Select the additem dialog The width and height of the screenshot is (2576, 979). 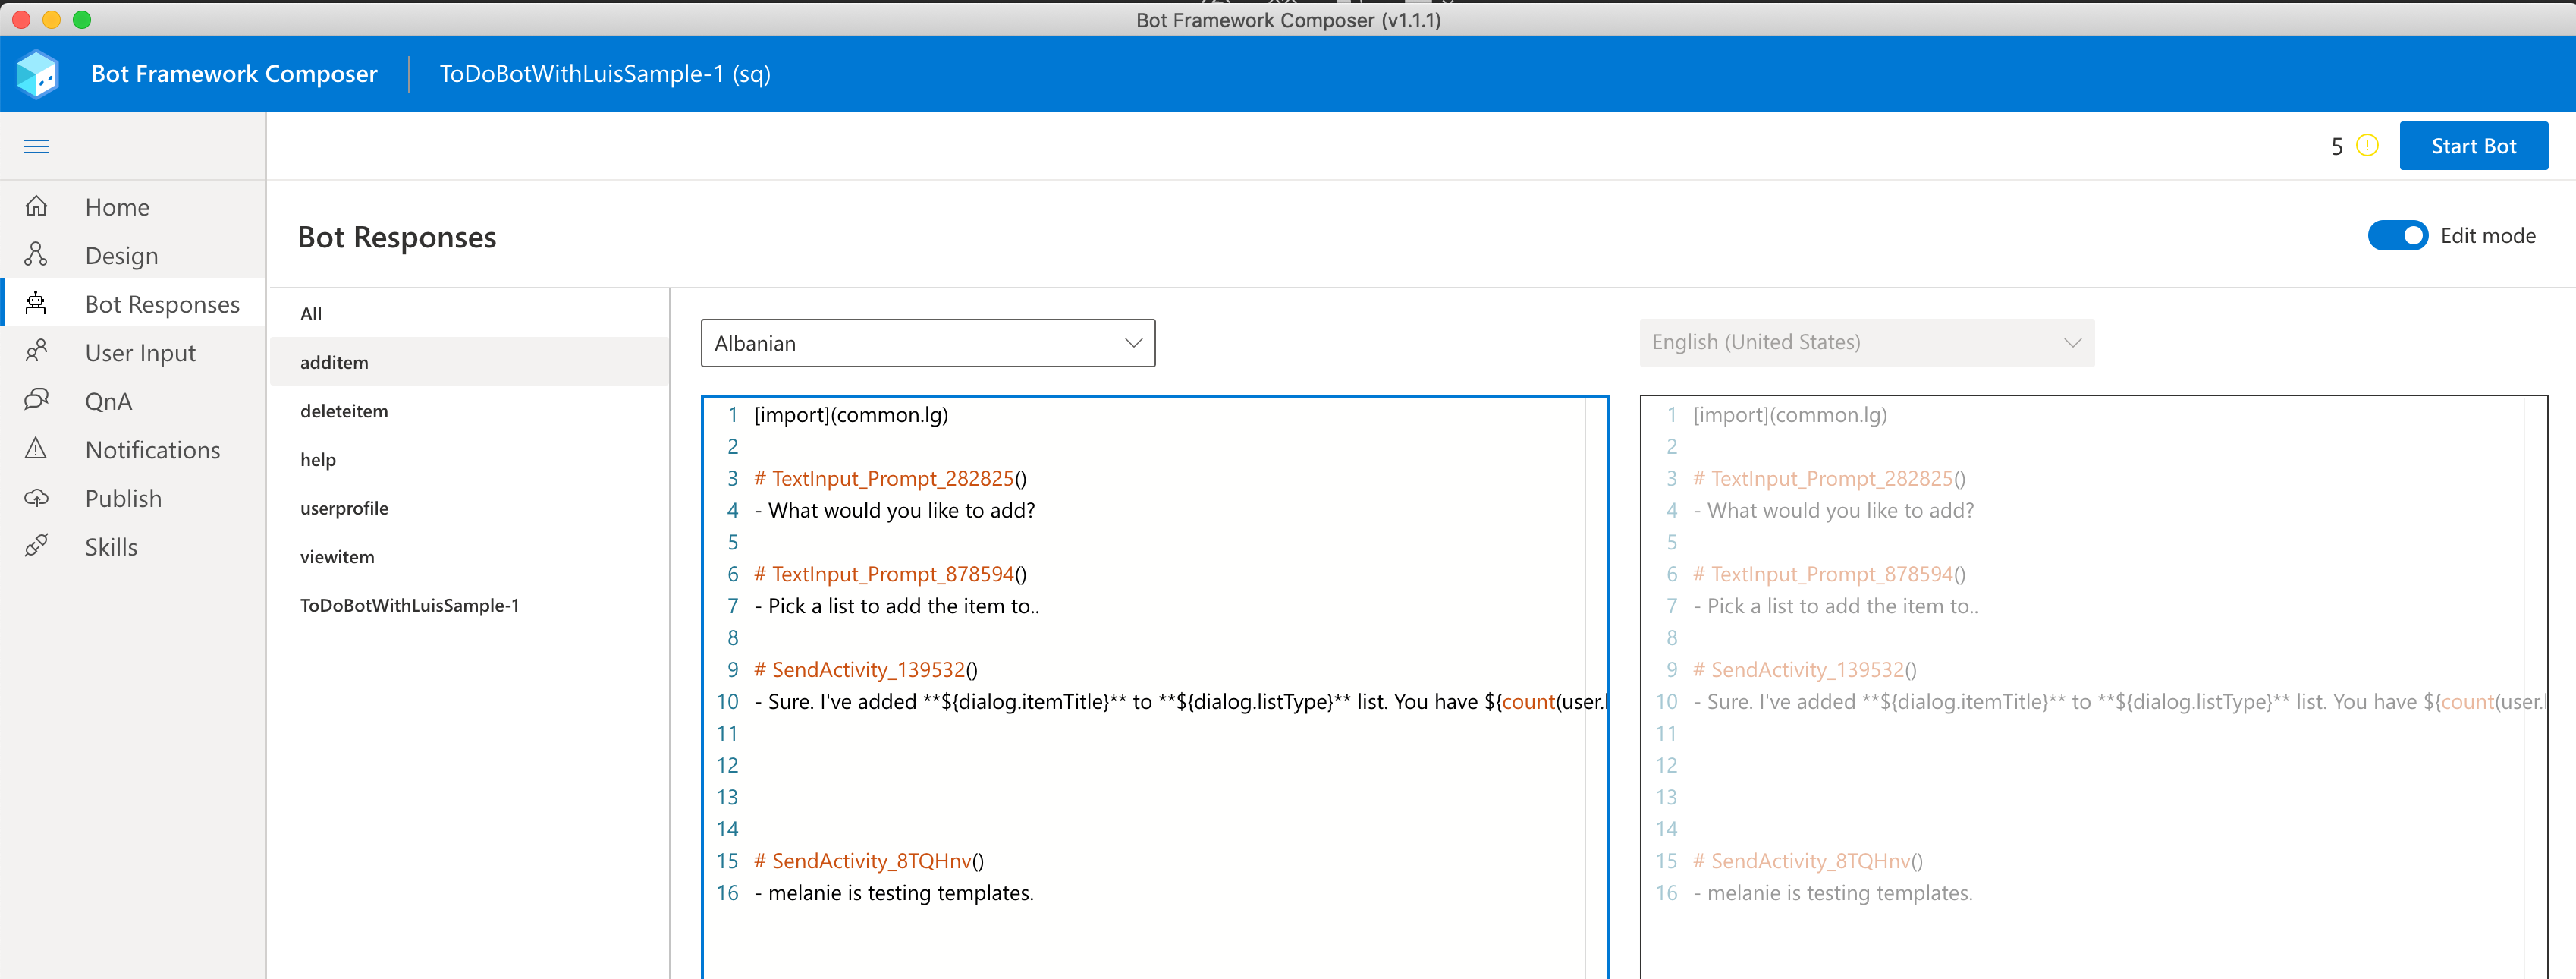469,362
